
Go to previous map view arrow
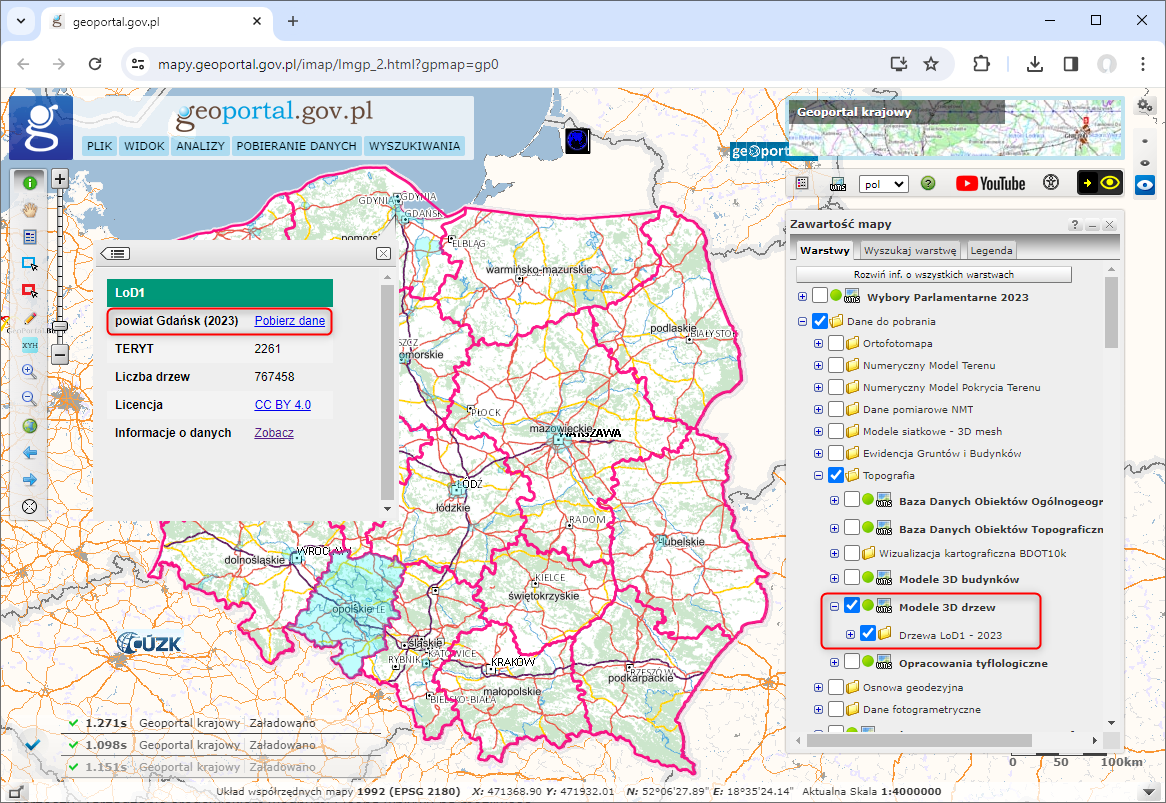pos(29,453)
